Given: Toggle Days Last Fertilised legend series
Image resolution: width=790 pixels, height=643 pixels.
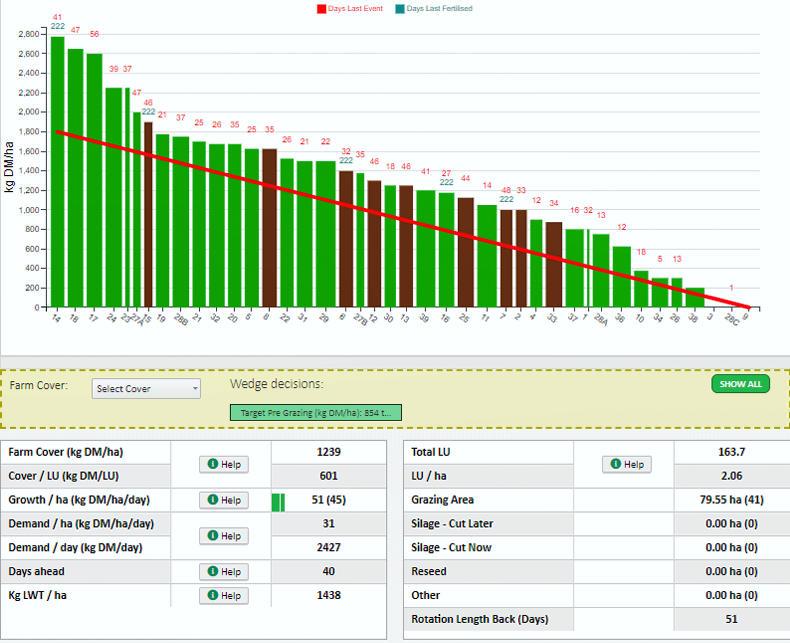Looking at the screenshot, I should pyautogui.click(x=434, y=9).
